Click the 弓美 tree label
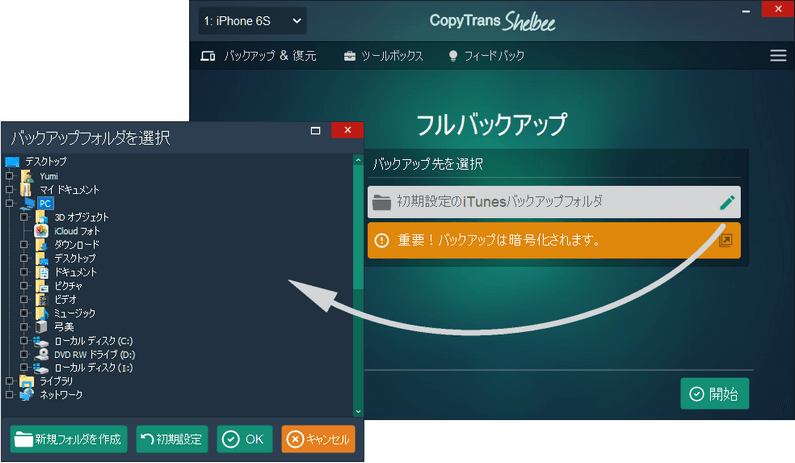 click(x=64, y=327)
